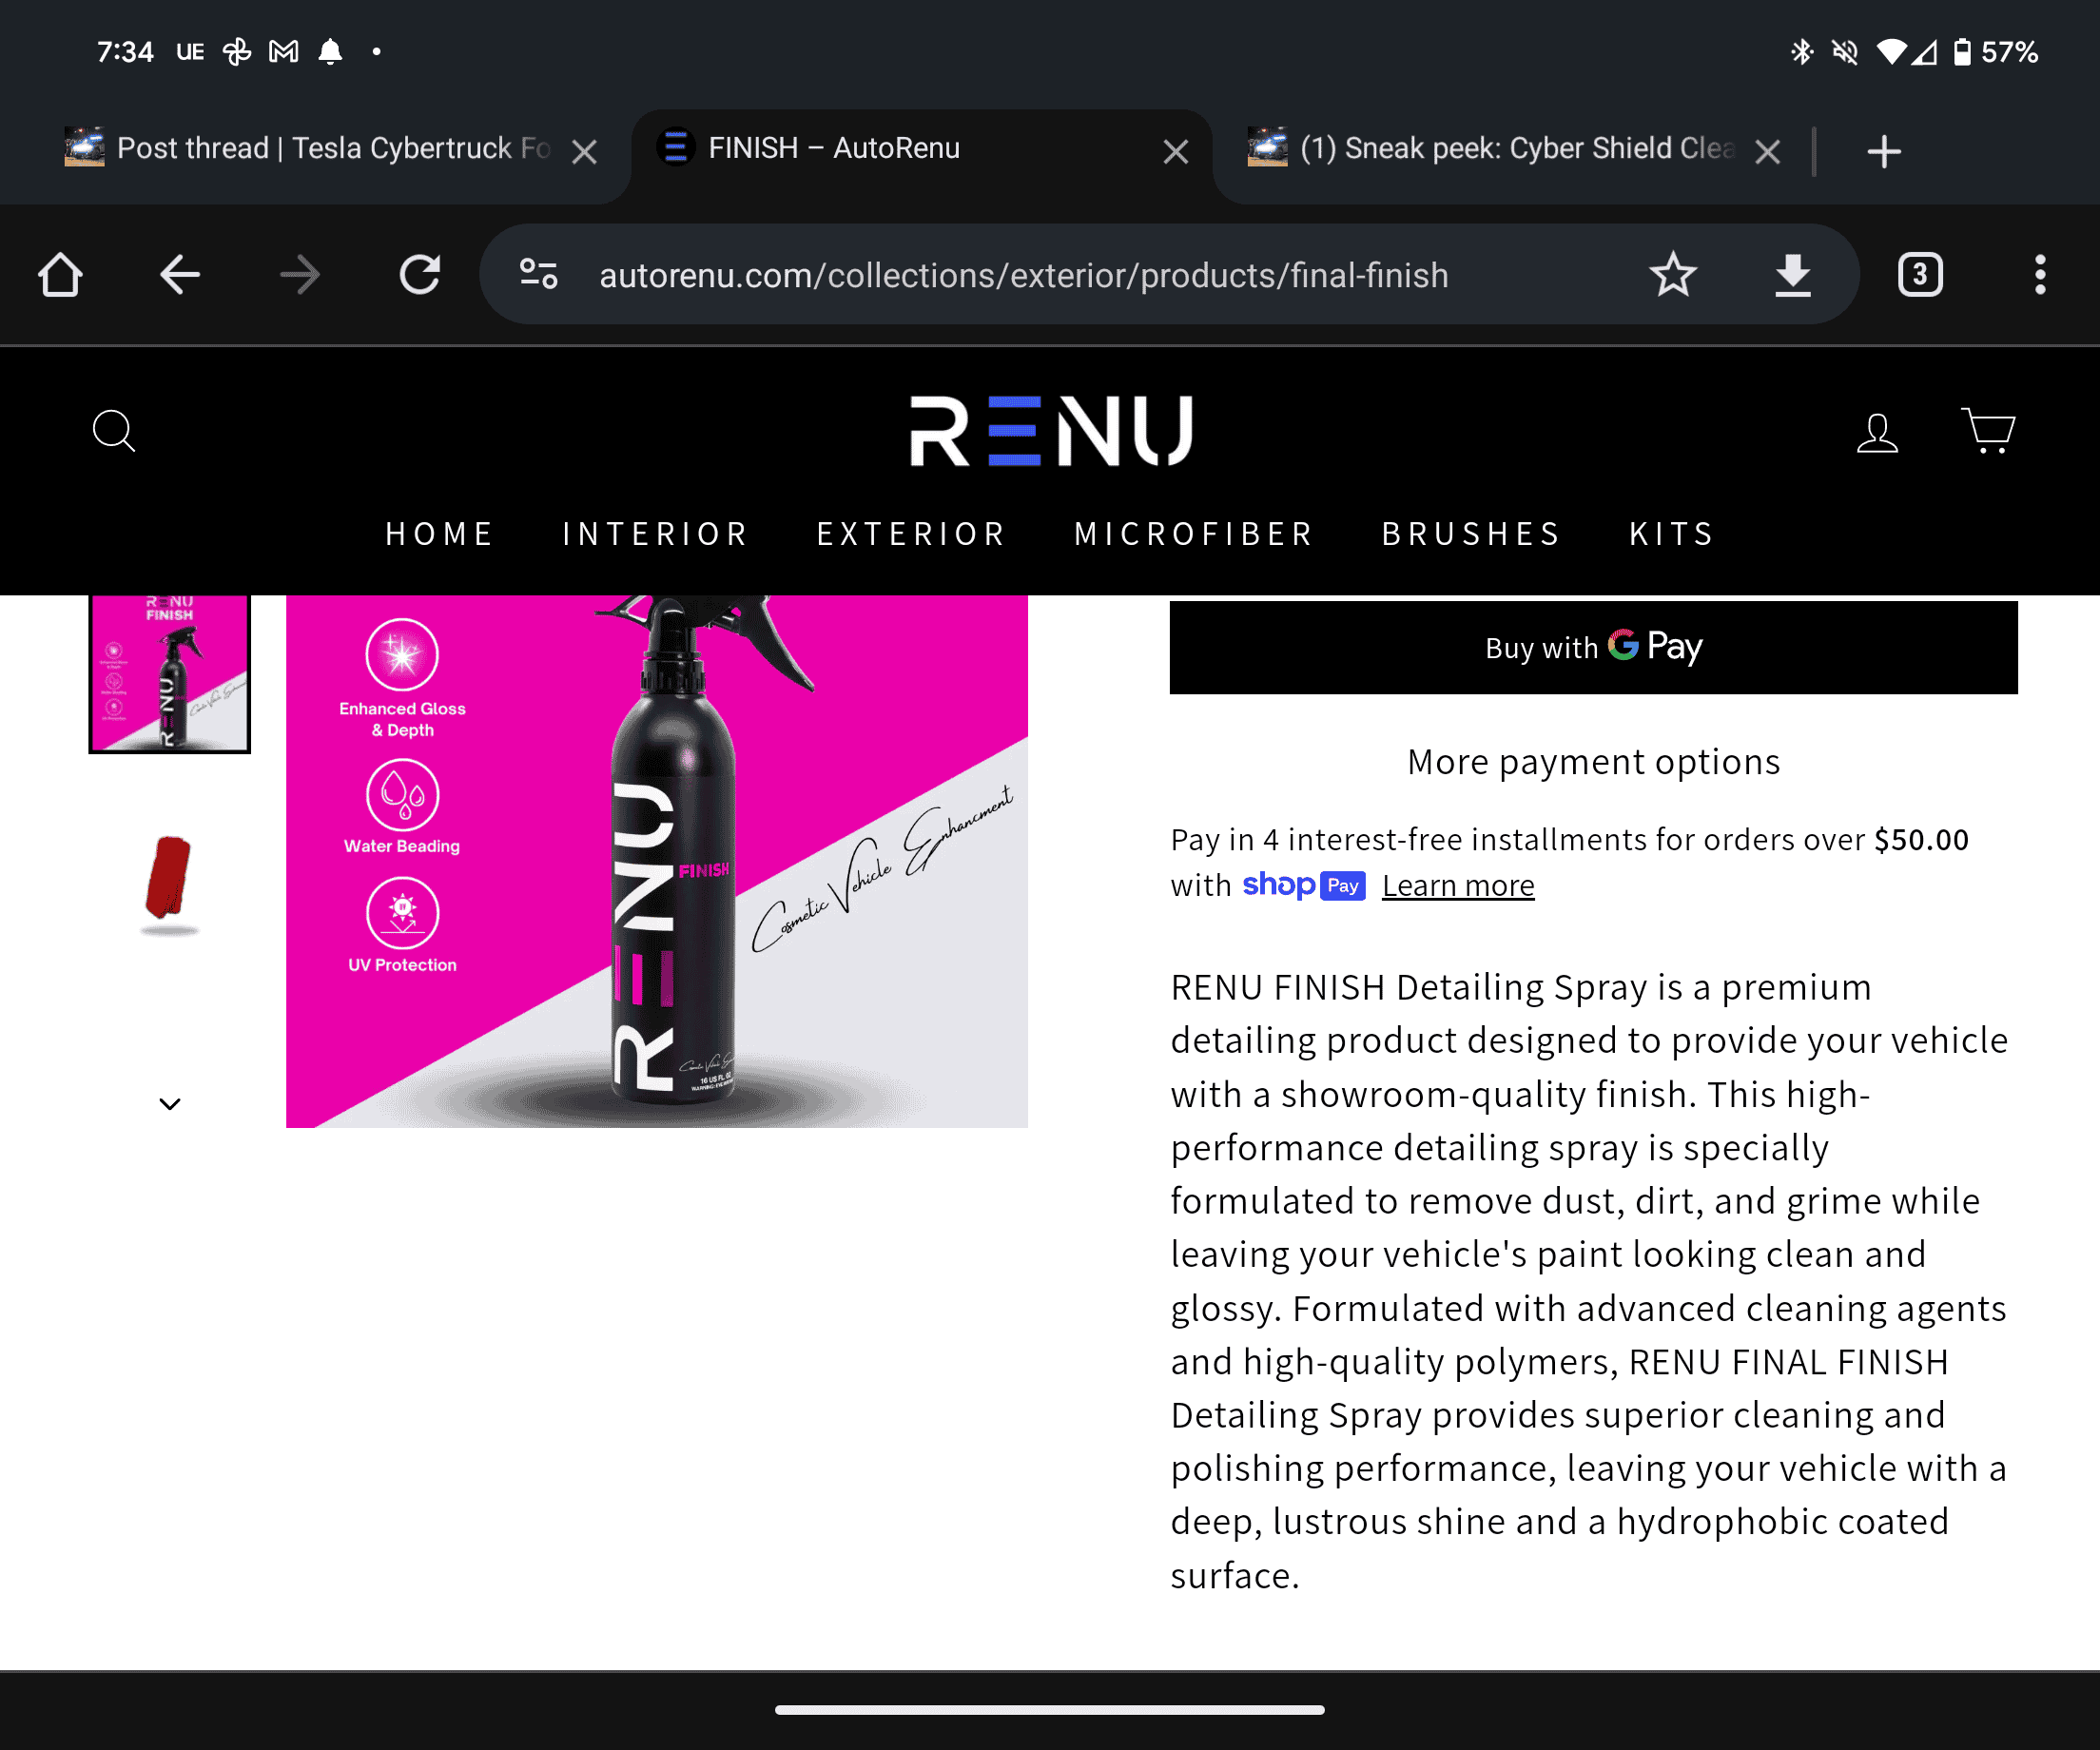Open site settings icon in address bar
This screenshot has width=2100, height=1750.
(538, 274)
